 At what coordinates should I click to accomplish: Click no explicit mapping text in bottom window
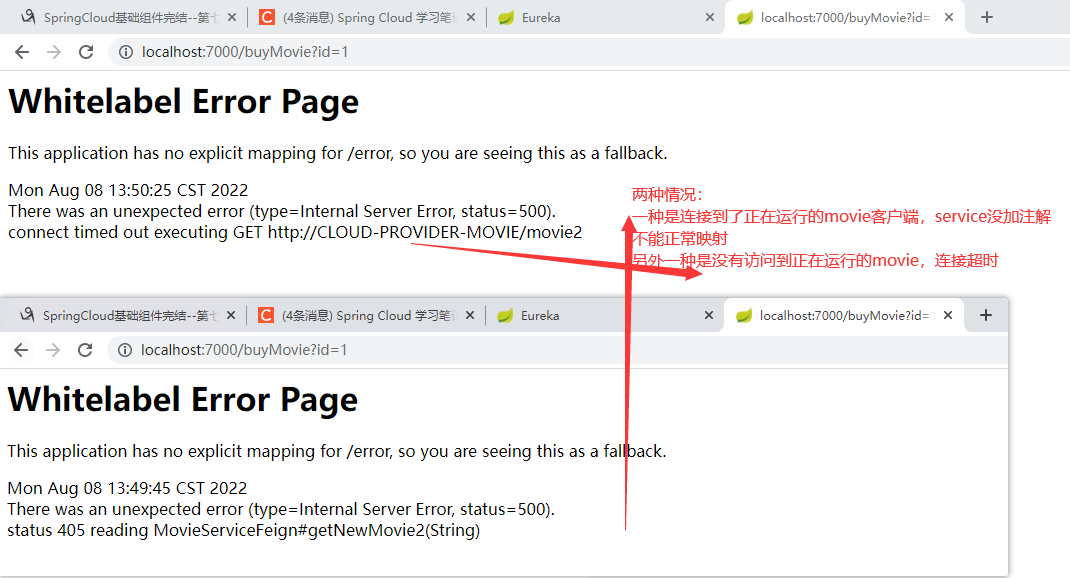[x=337, y=451]
